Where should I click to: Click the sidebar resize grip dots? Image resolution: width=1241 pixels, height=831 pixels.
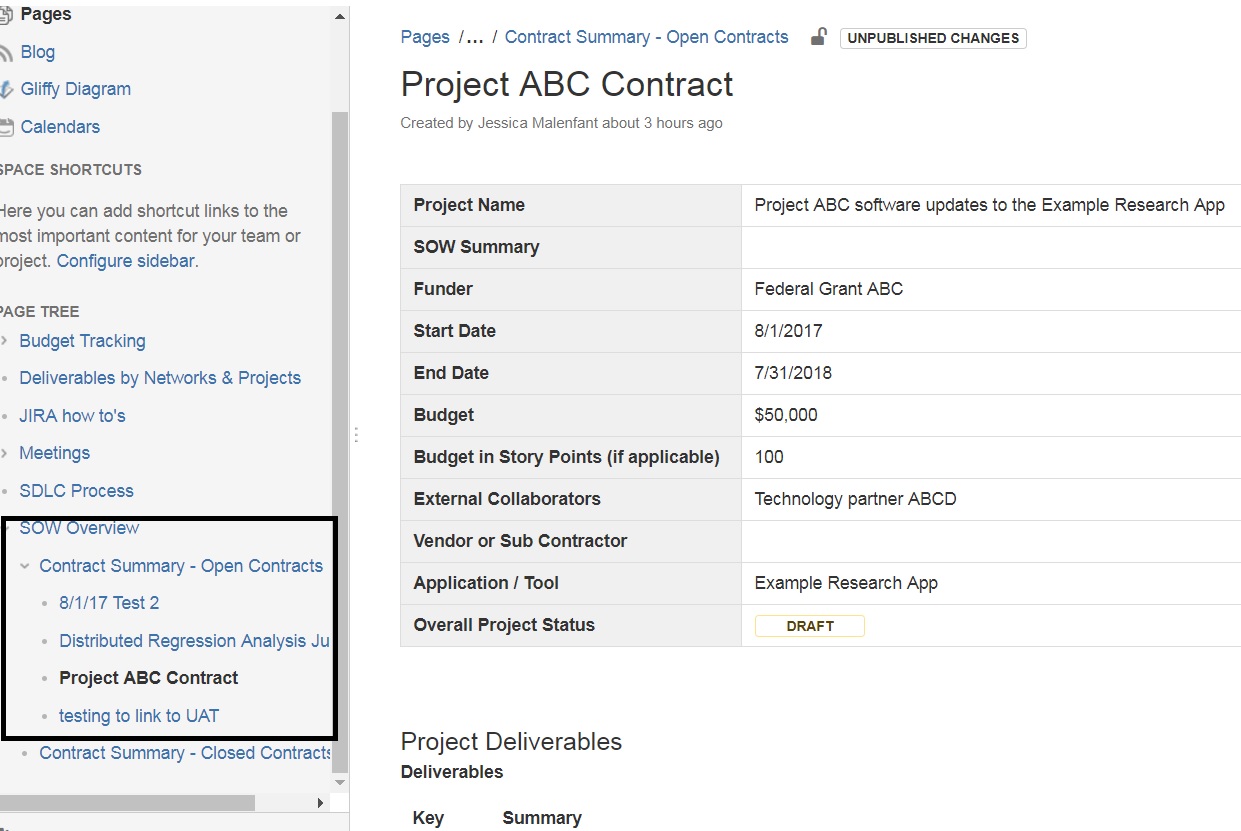click(x=356, y=433)
